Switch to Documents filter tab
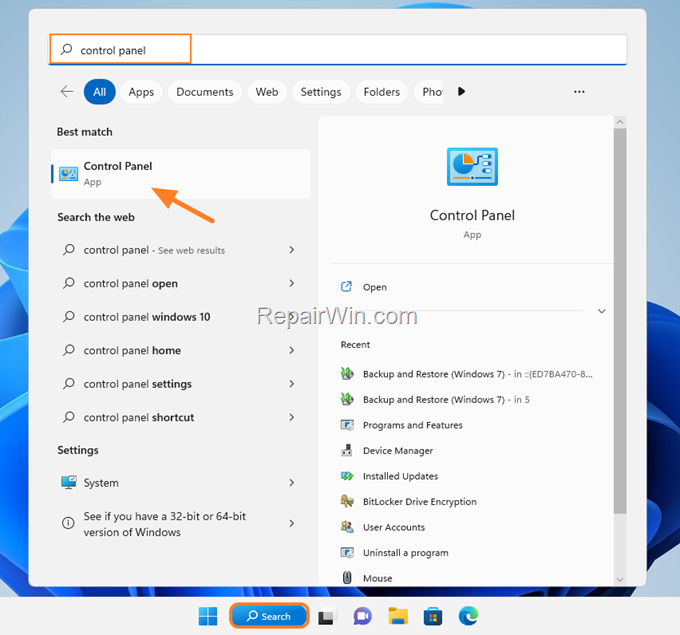The width and height of the screenshot is (680, 635). (205, 92)
